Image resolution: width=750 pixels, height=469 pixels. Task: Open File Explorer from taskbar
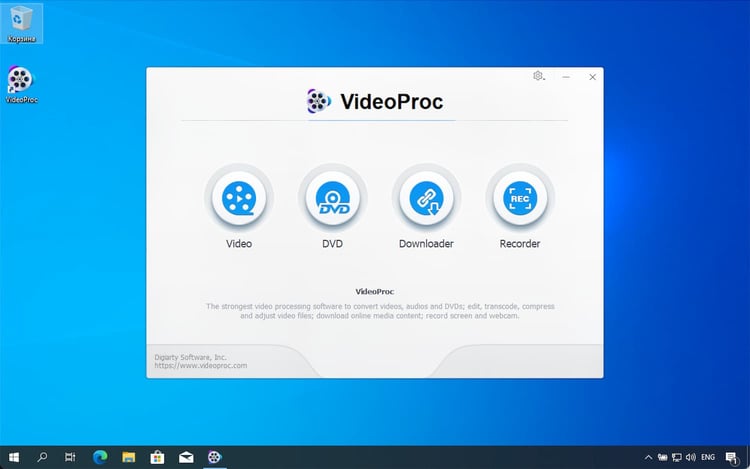[x=128, y=457]
